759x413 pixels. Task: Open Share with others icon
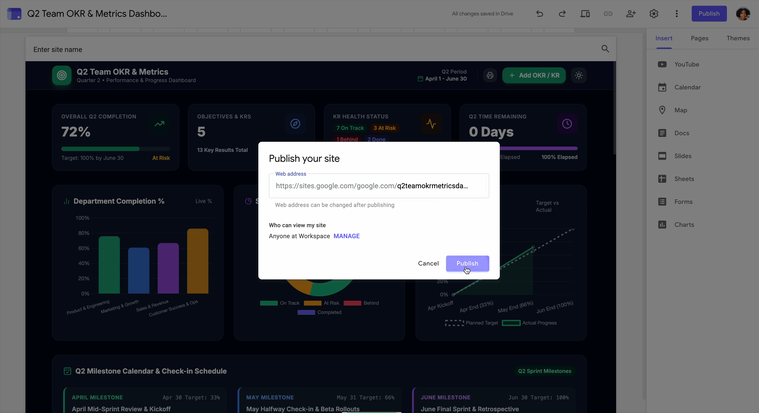coord(631,14)
